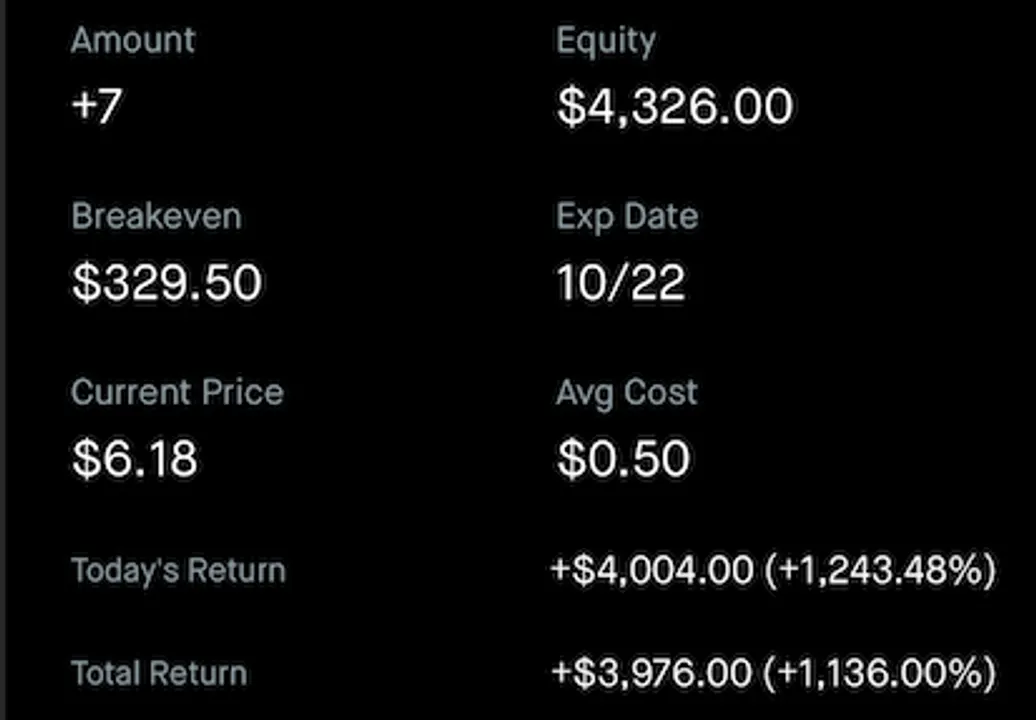The width and height of the screenshot is (1036, 720).
Task: Select the $329.50 breakeven value
Action: click(x=167, y=283)
